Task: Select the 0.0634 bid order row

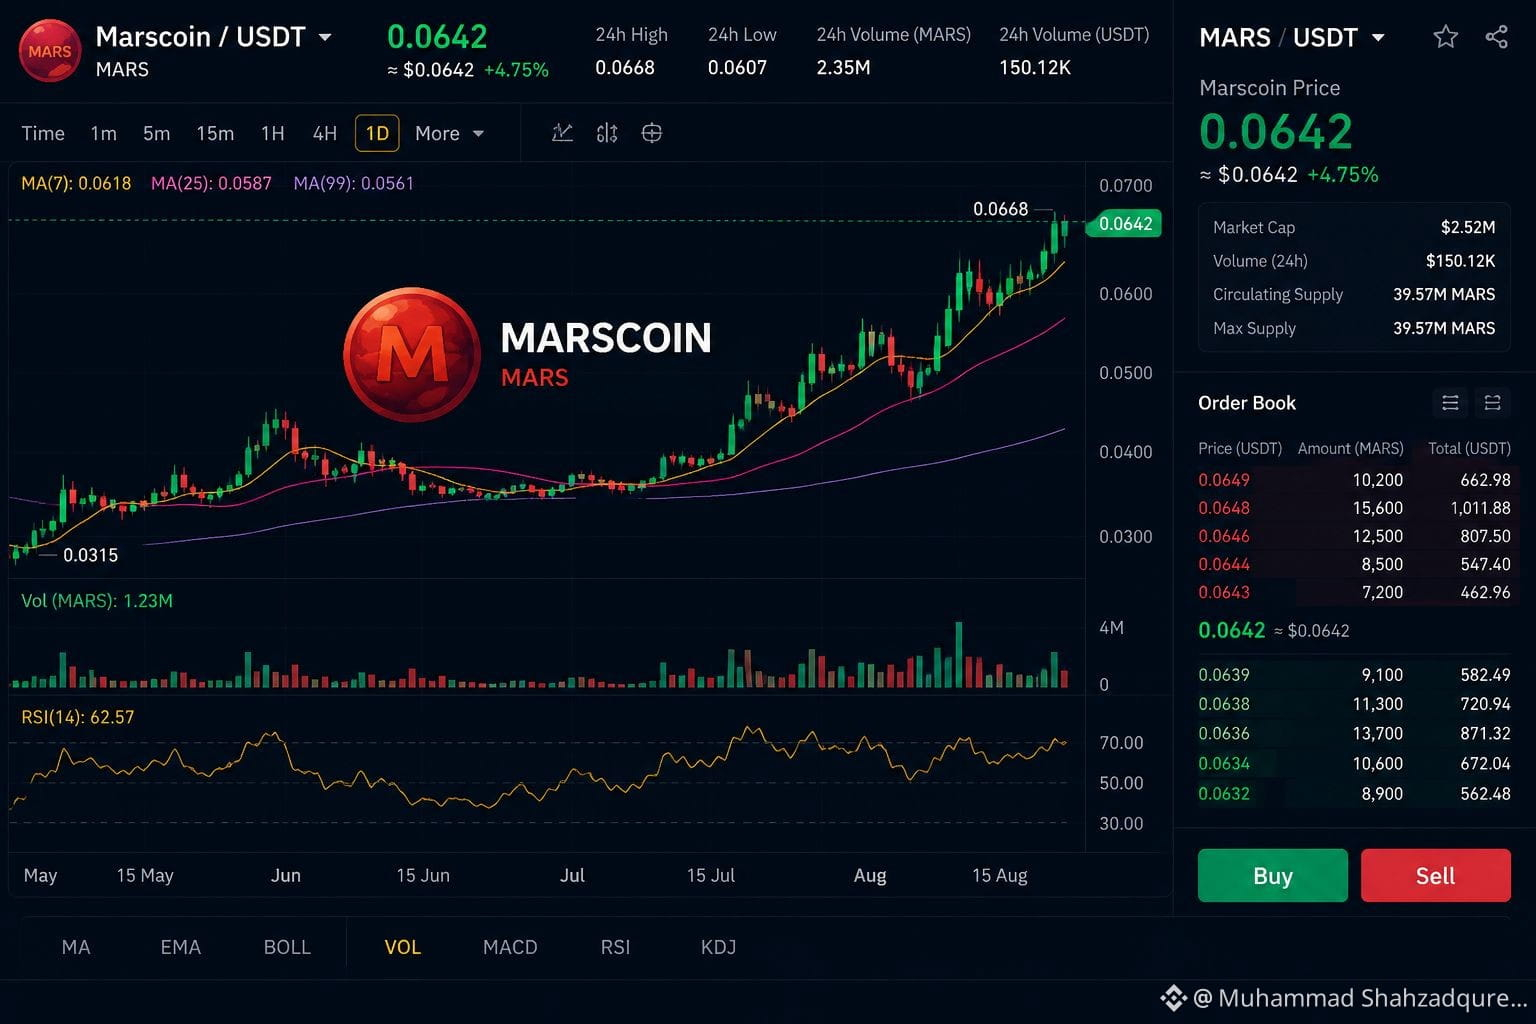Action: coord(1354,763)
